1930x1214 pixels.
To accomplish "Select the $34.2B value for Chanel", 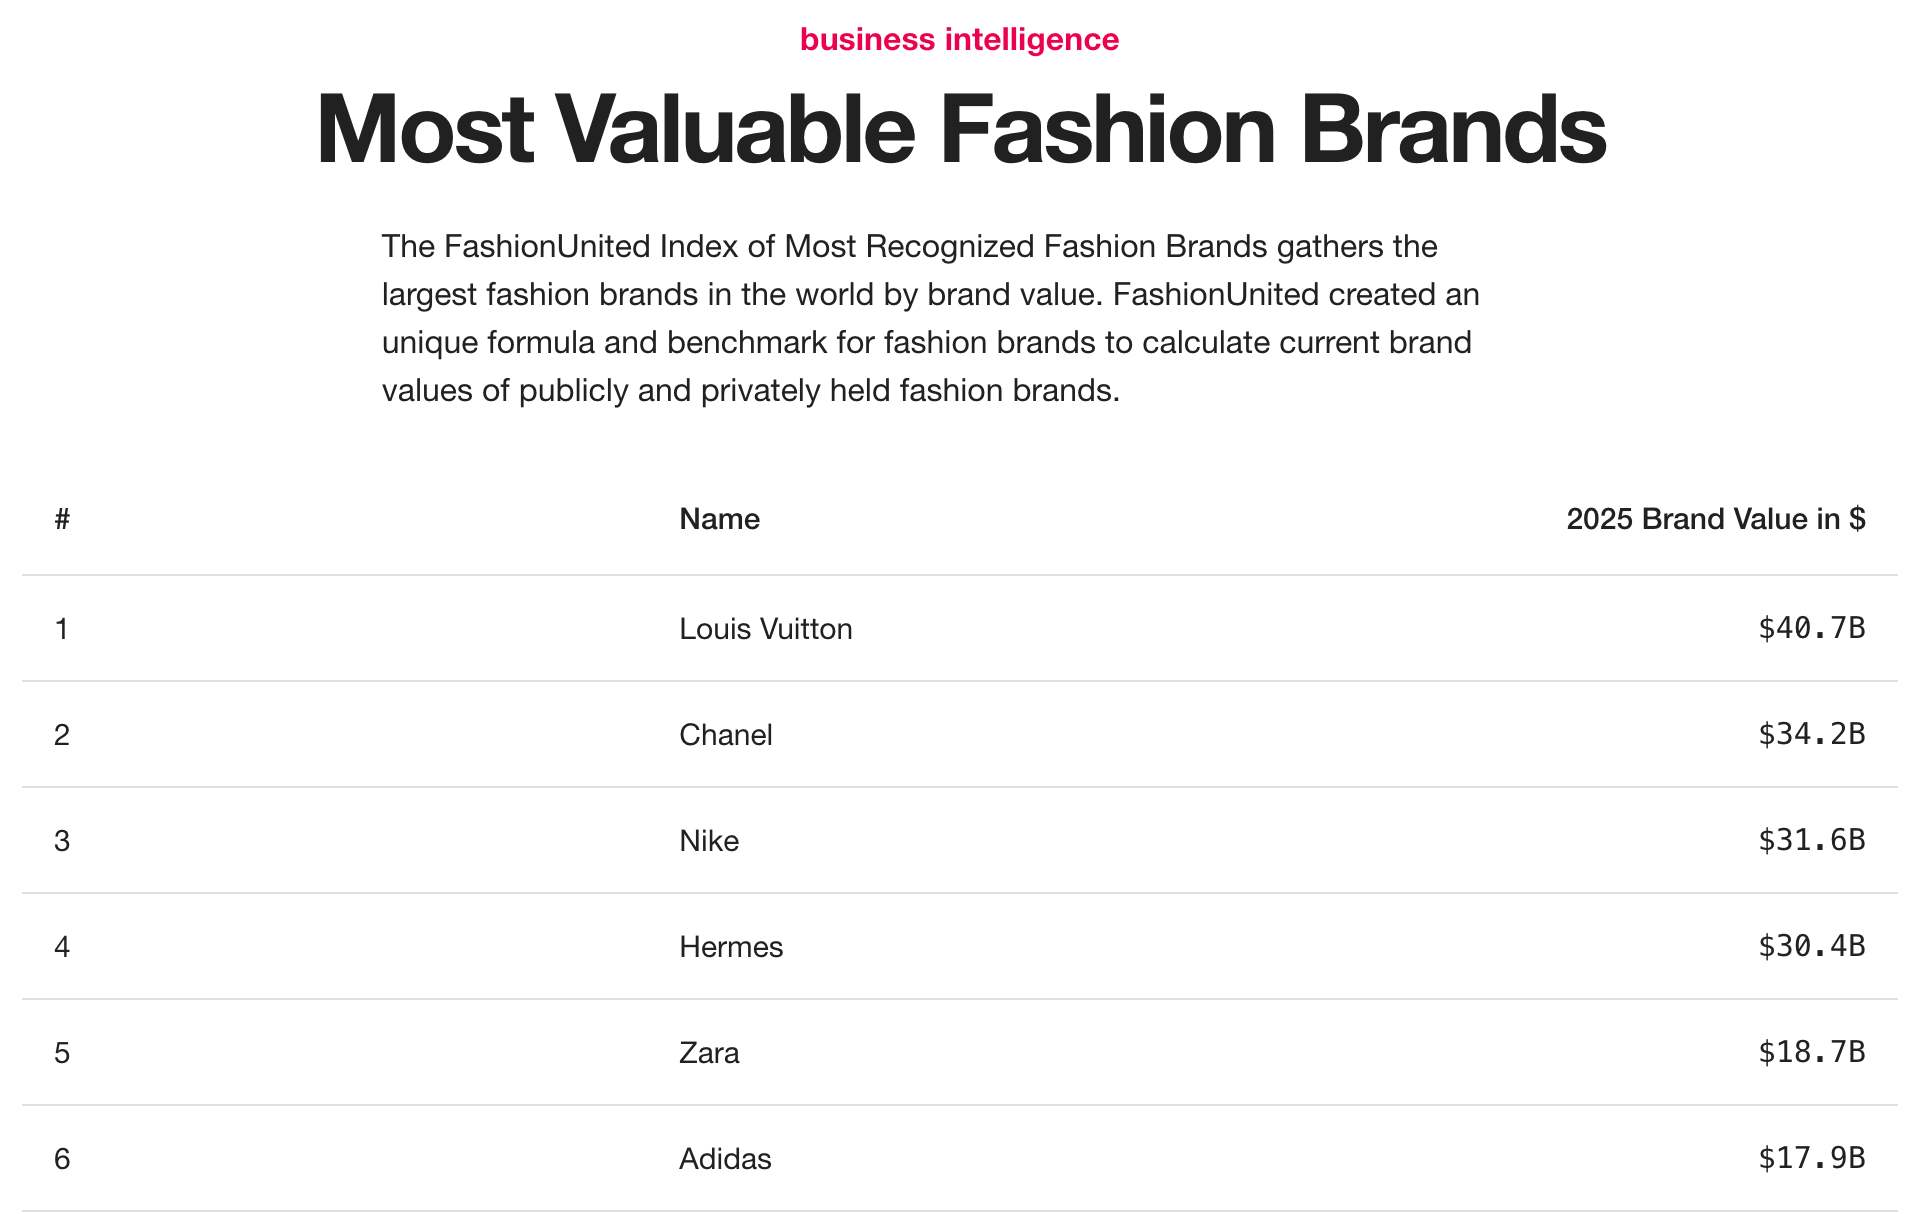I will 1811,734.
